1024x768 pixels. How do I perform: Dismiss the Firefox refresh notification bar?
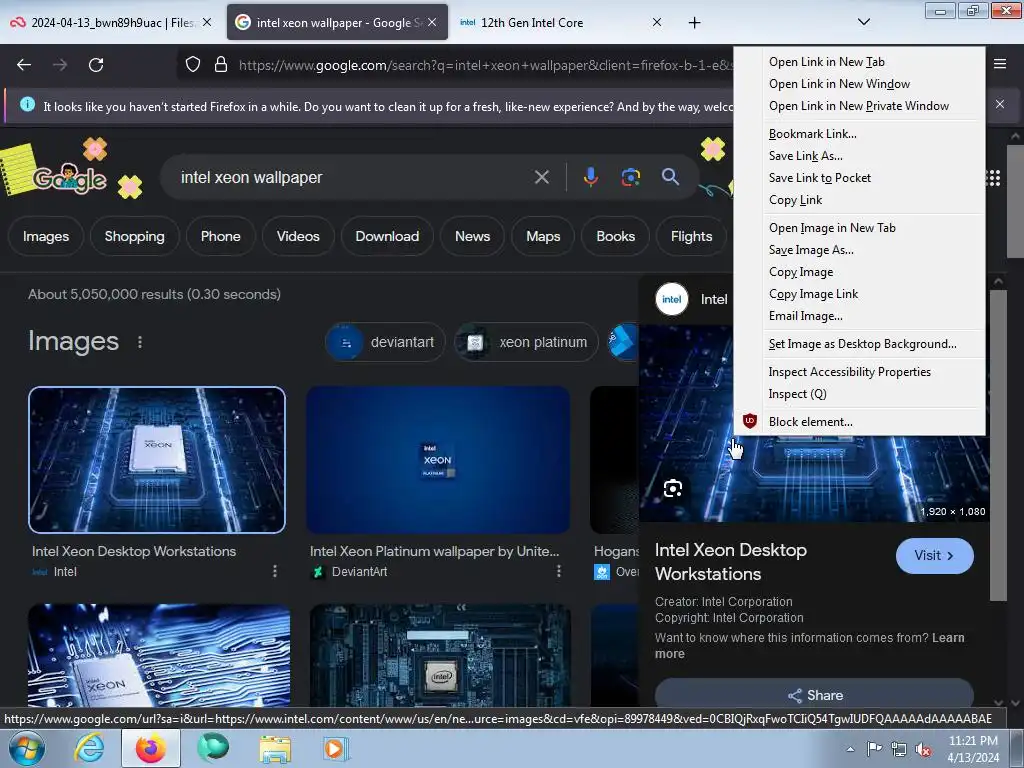click(x=1000, y=104)
